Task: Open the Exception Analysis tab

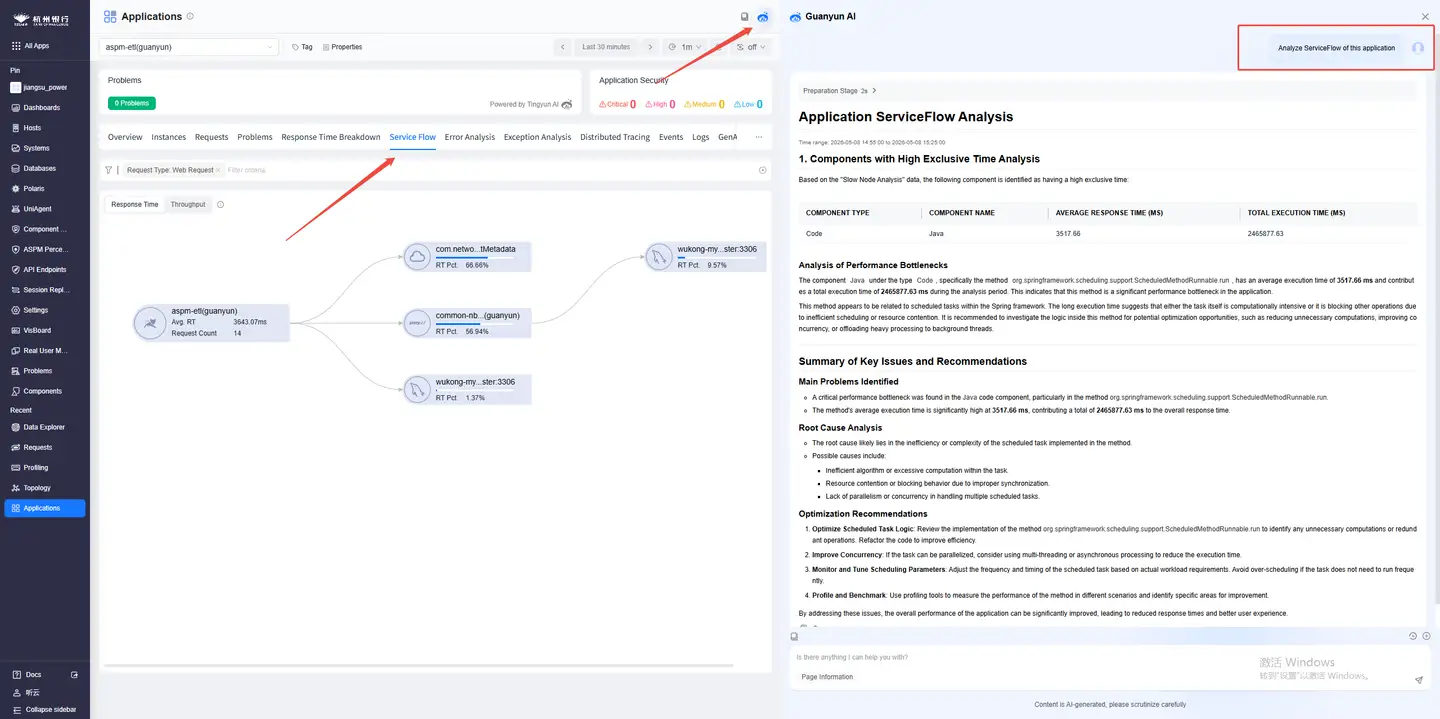Action: pos(538,137)
